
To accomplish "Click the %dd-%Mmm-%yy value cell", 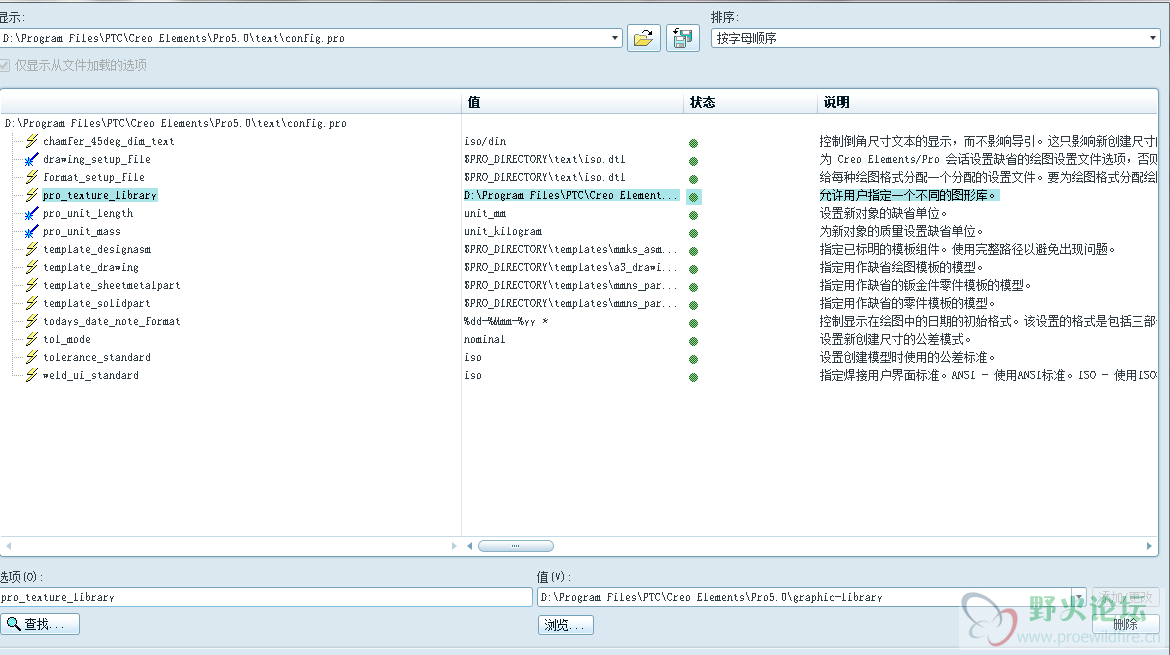I will (506, 321).
